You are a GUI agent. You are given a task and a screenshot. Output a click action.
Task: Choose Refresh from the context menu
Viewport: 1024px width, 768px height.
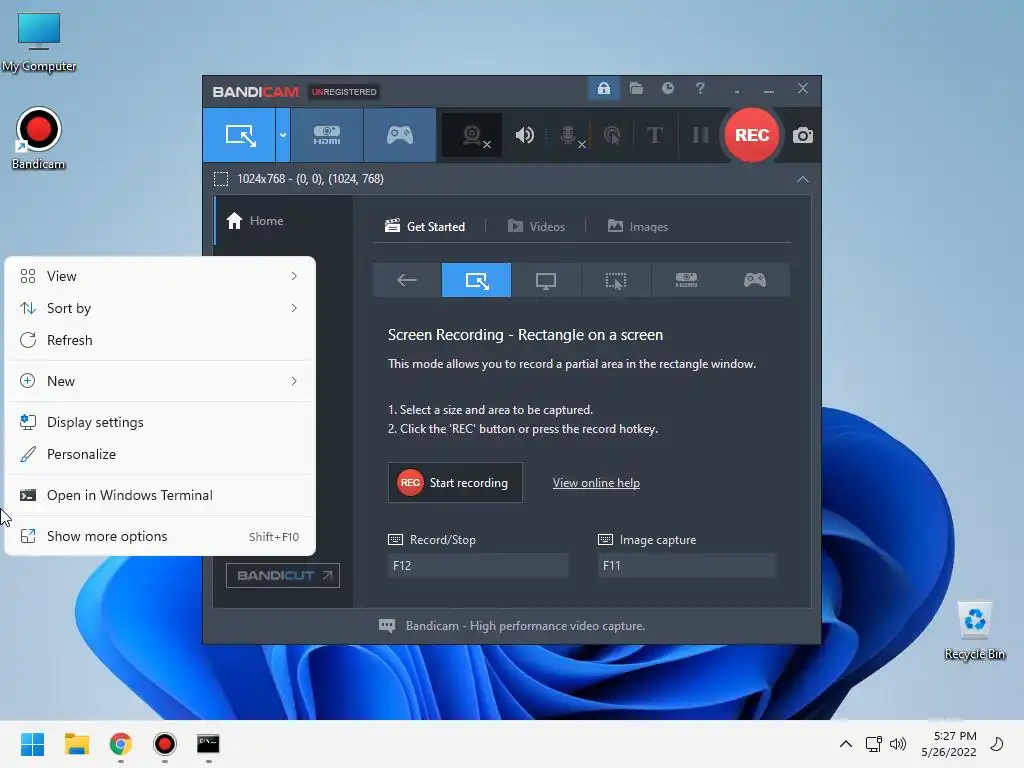tap(160, 340)
